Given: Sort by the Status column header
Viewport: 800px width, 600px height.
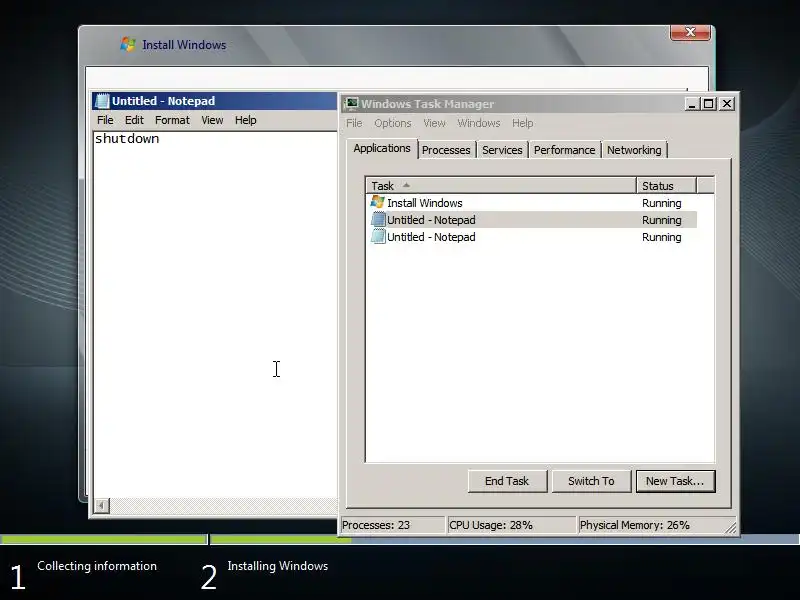Looking at the screenshot, I should pos(666,186).
